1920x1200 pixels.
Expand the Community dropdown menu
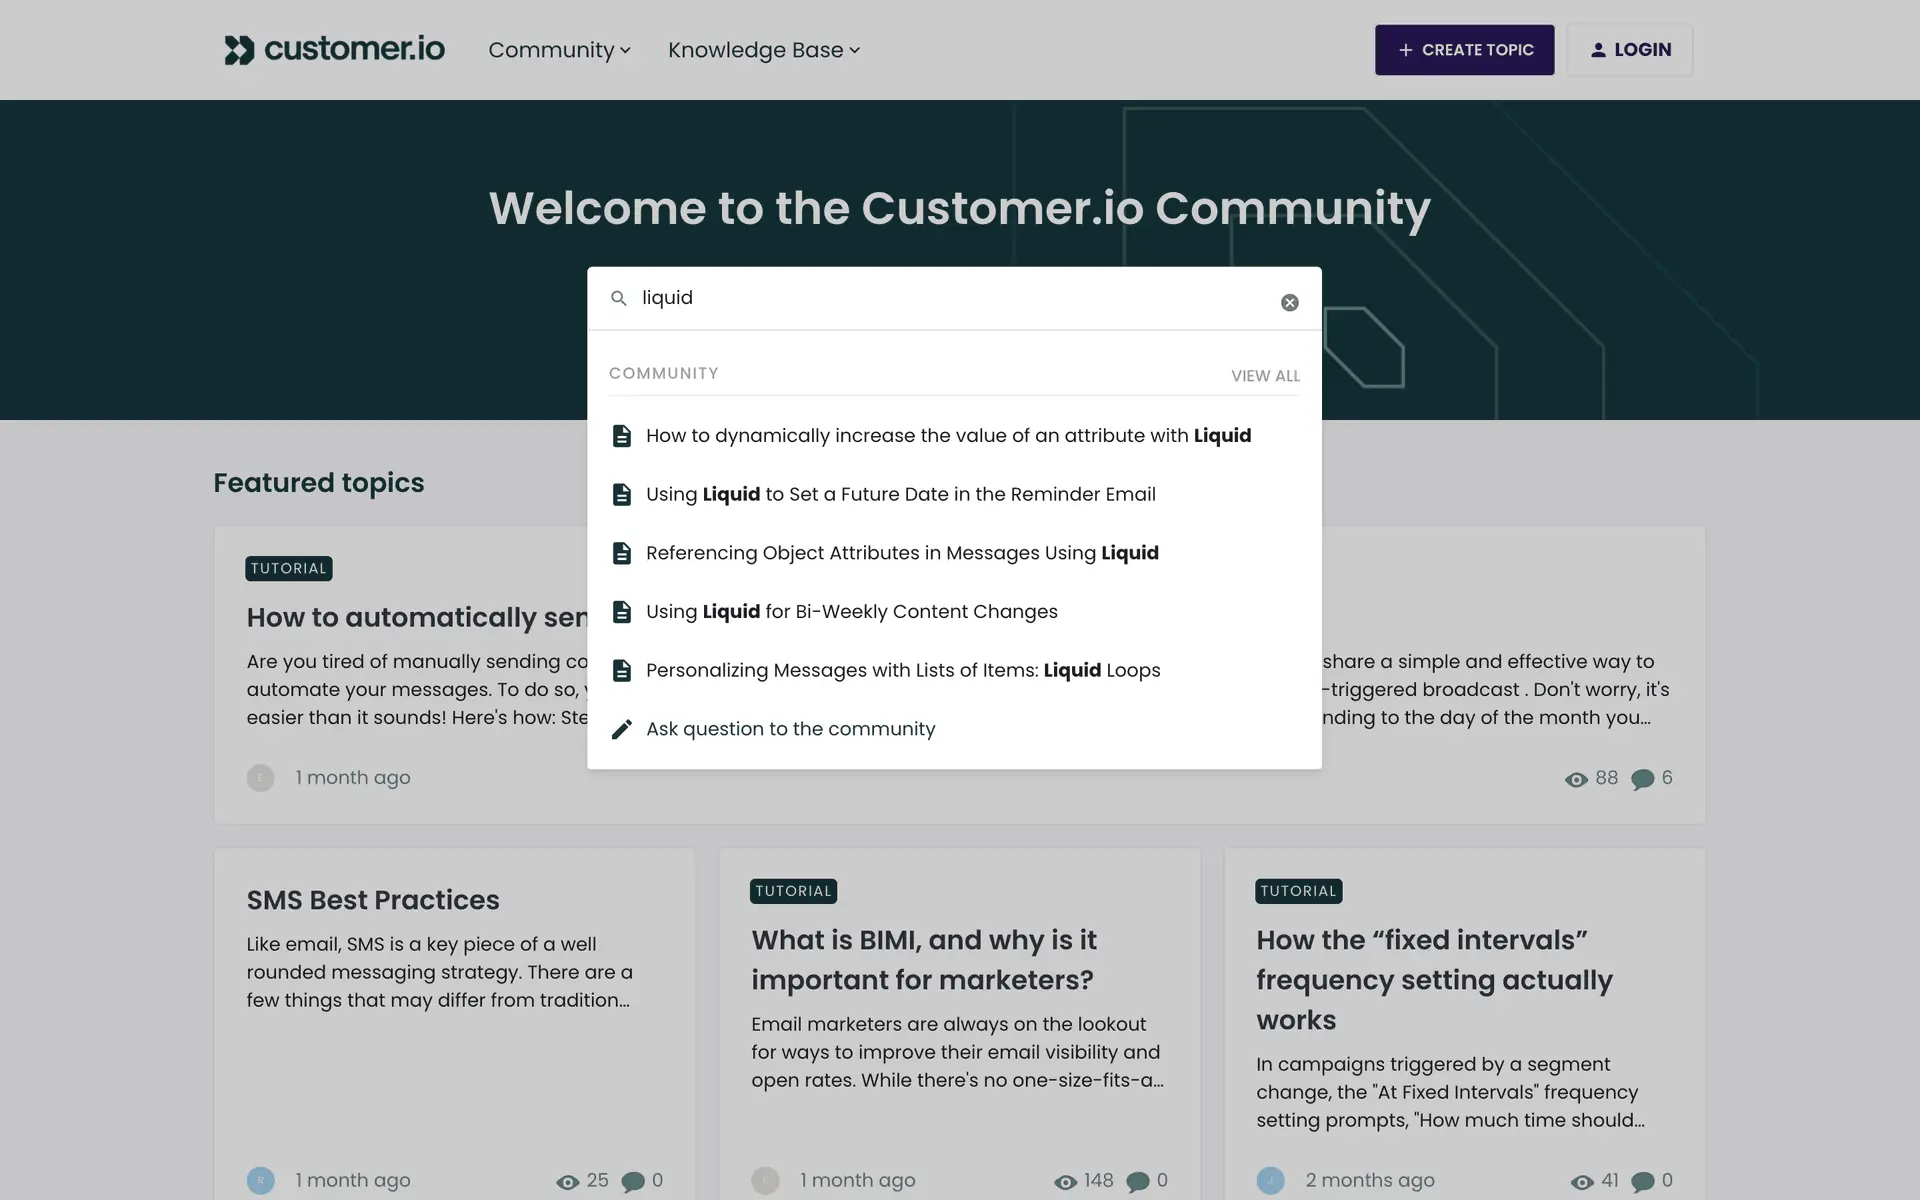559,50
